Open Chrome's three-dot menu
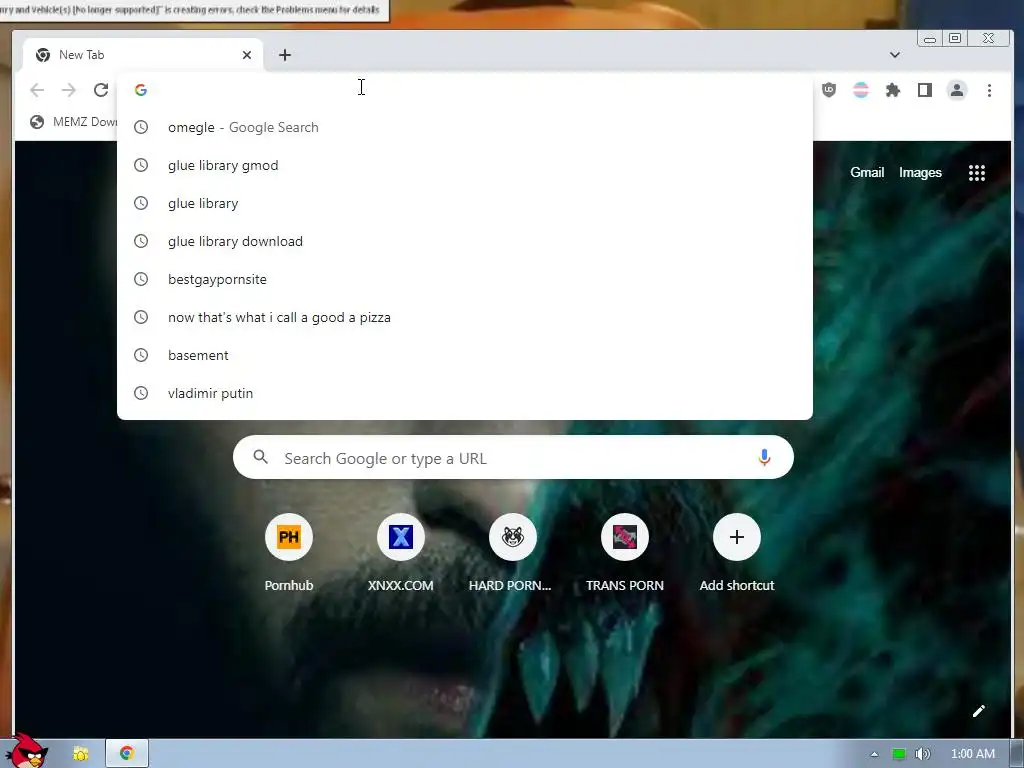This screenshot has height=768, width=1024. click(x=989, y=90)
